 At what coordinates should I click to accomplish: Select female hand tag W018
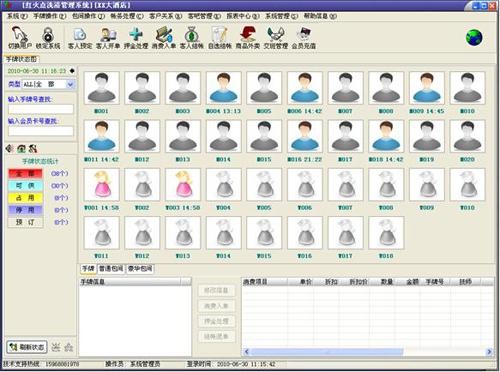(x=386, y=233)
